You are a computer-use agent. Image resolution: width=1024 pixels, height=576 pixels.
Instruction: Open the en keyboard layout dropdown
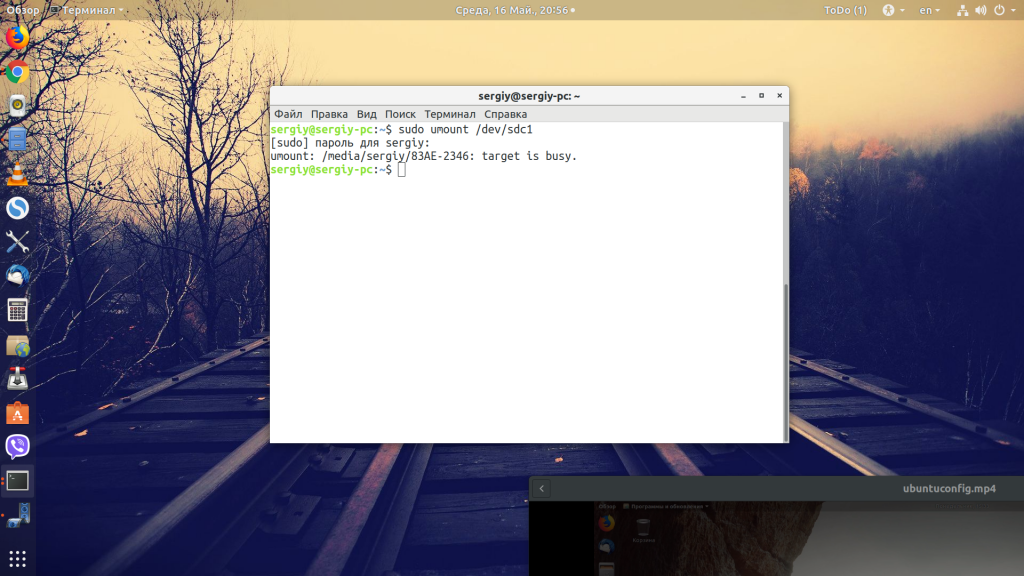[x=929, y=10]
